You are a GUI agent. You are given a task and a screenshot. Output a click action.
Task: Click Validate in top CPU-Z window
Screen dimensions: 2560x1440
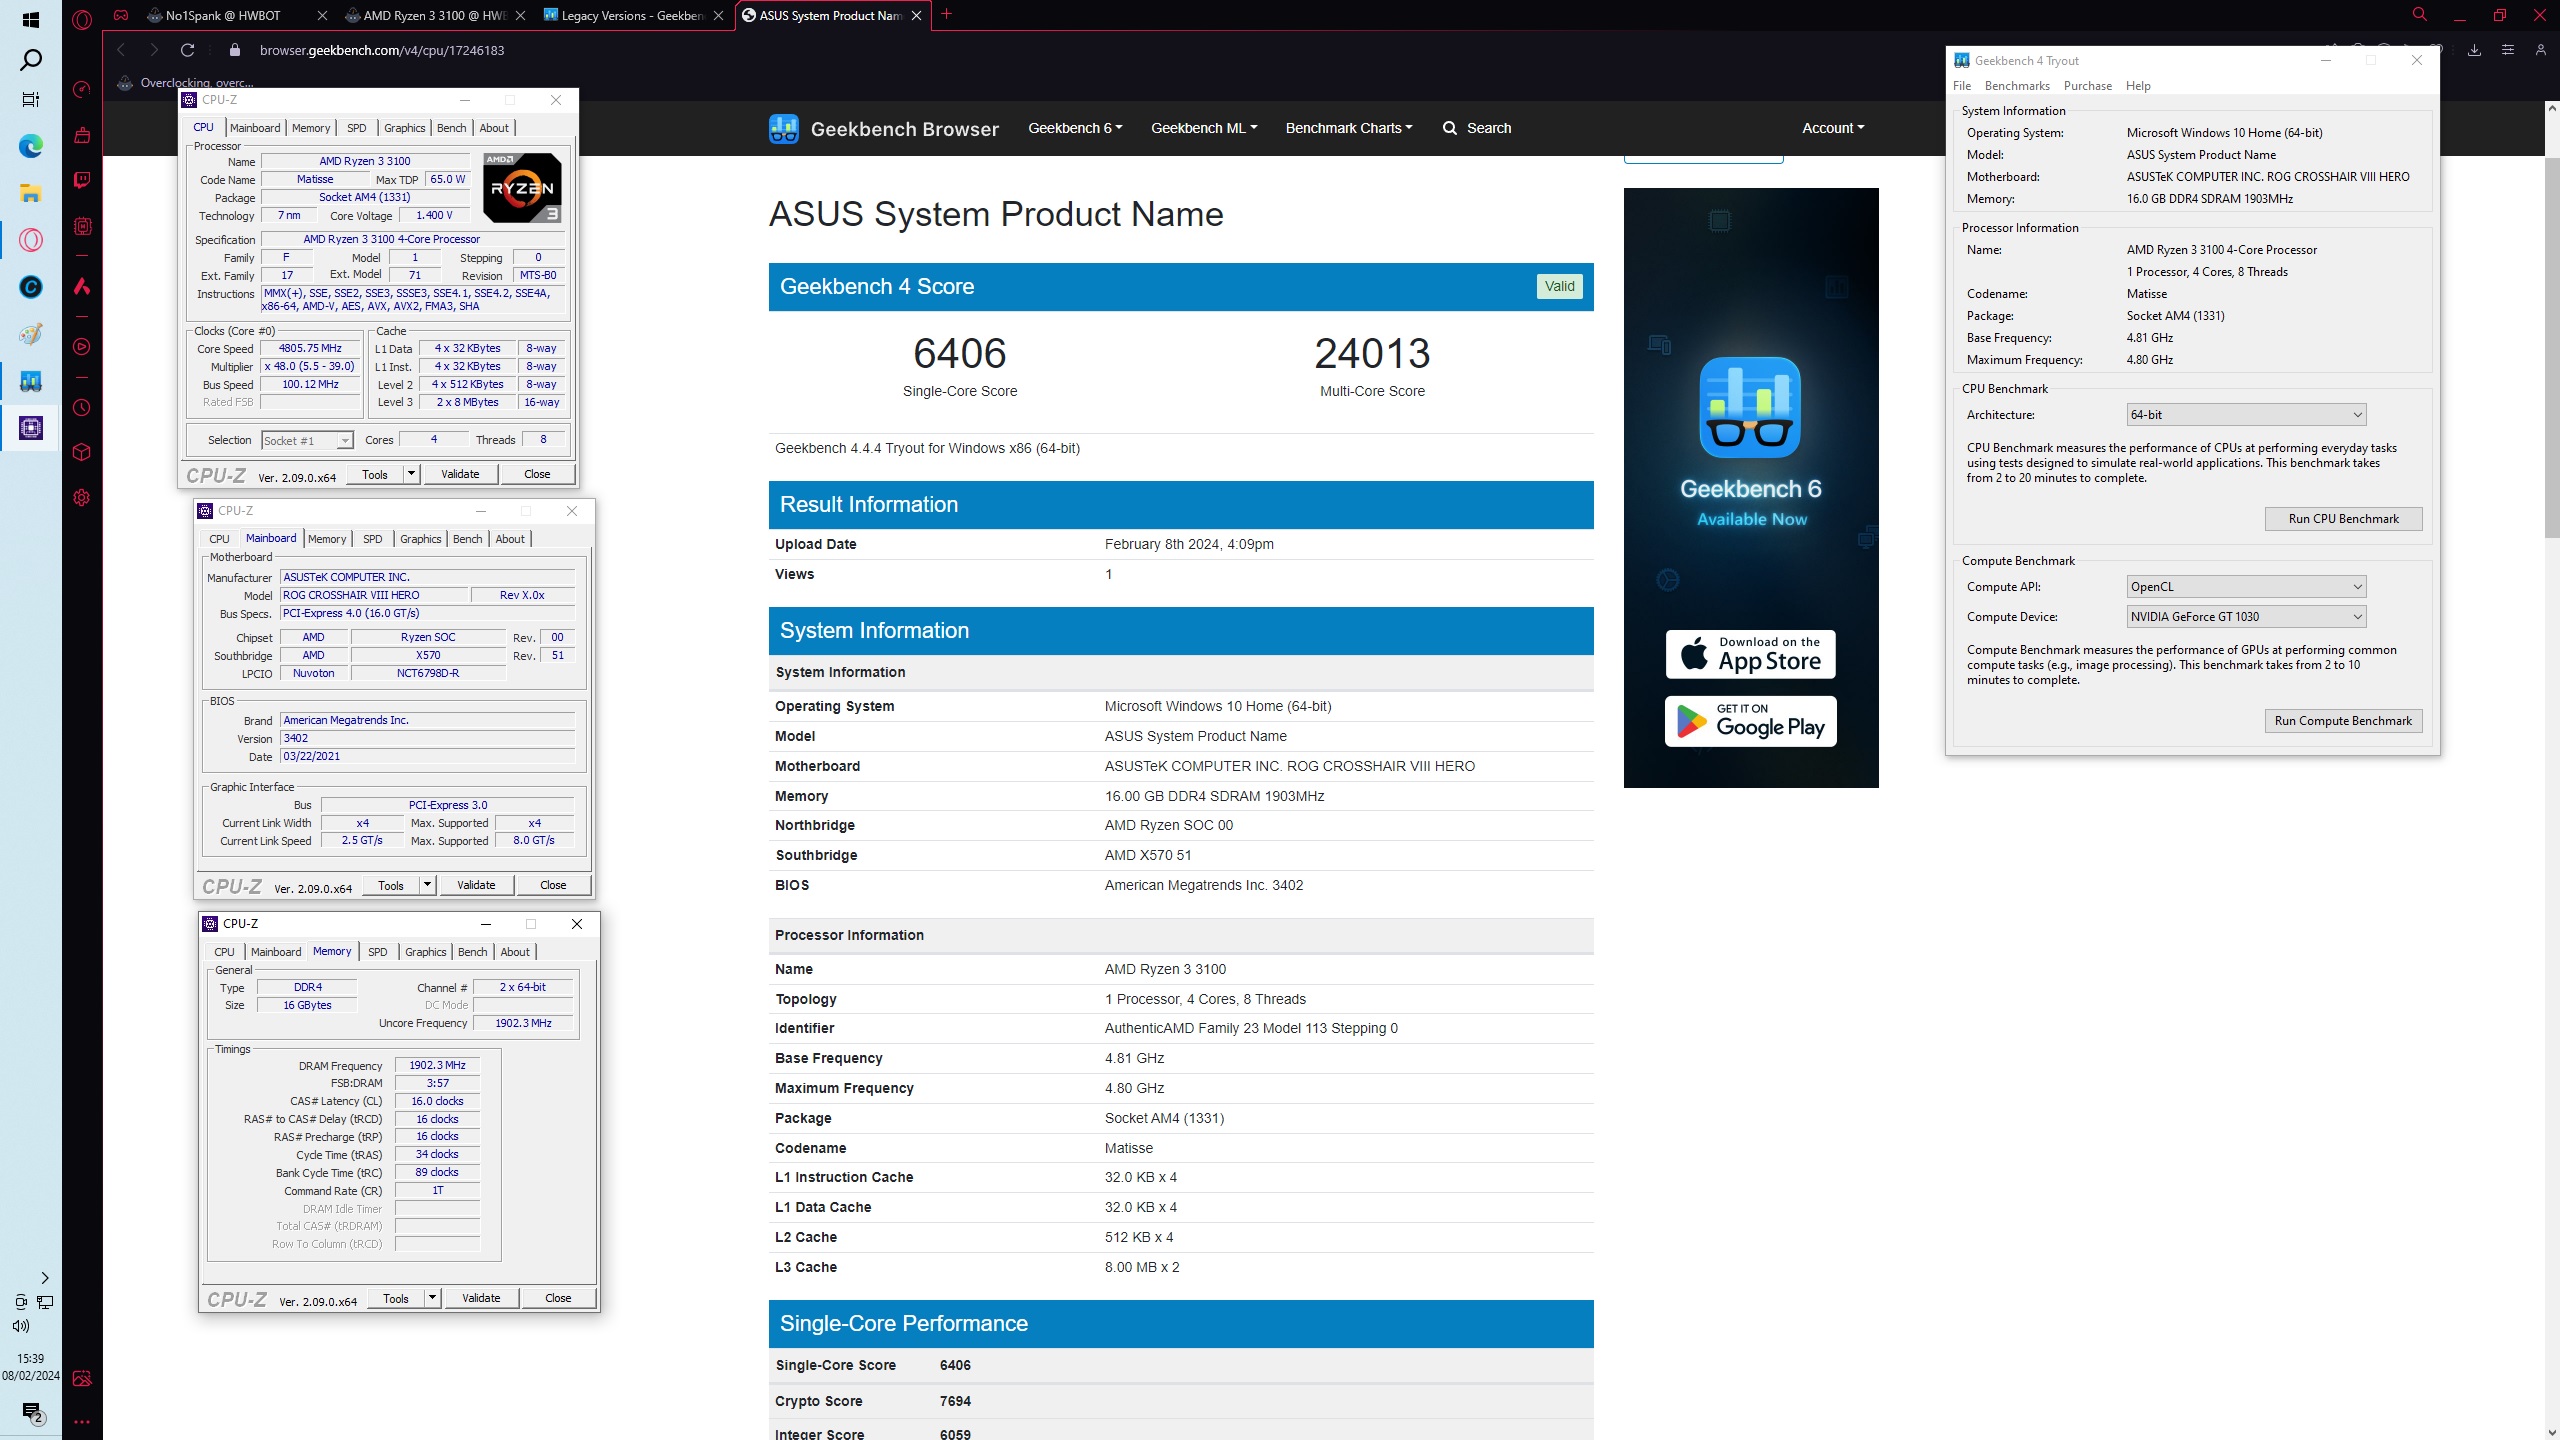(x=460, y=474)
